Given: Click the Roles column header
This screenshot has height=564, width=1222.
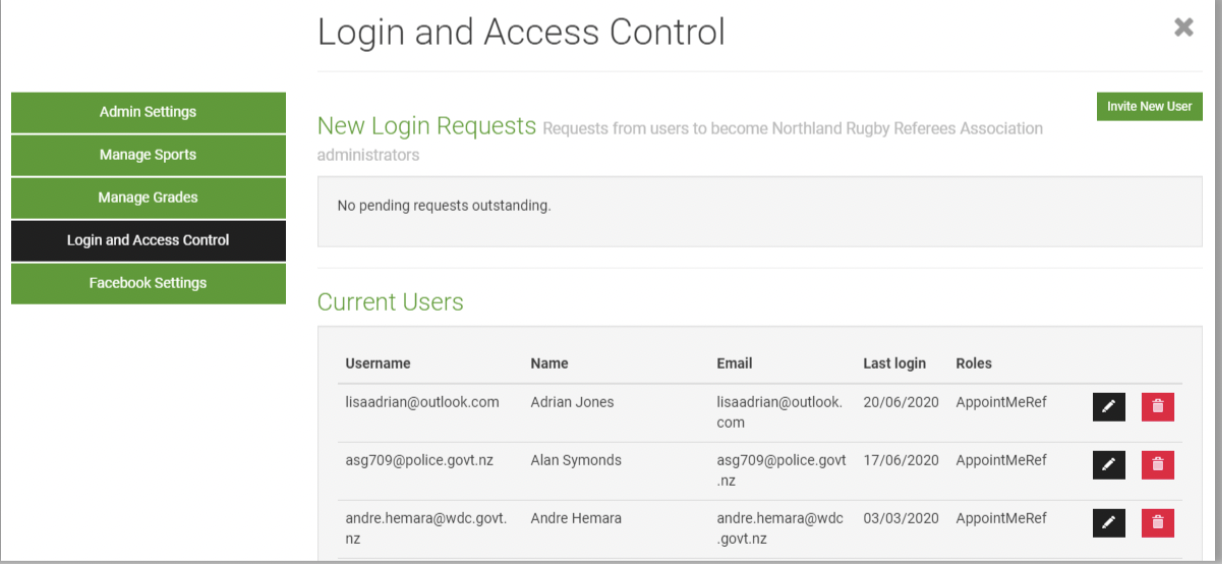Looking at the screenshot, I should click(973, 364).
